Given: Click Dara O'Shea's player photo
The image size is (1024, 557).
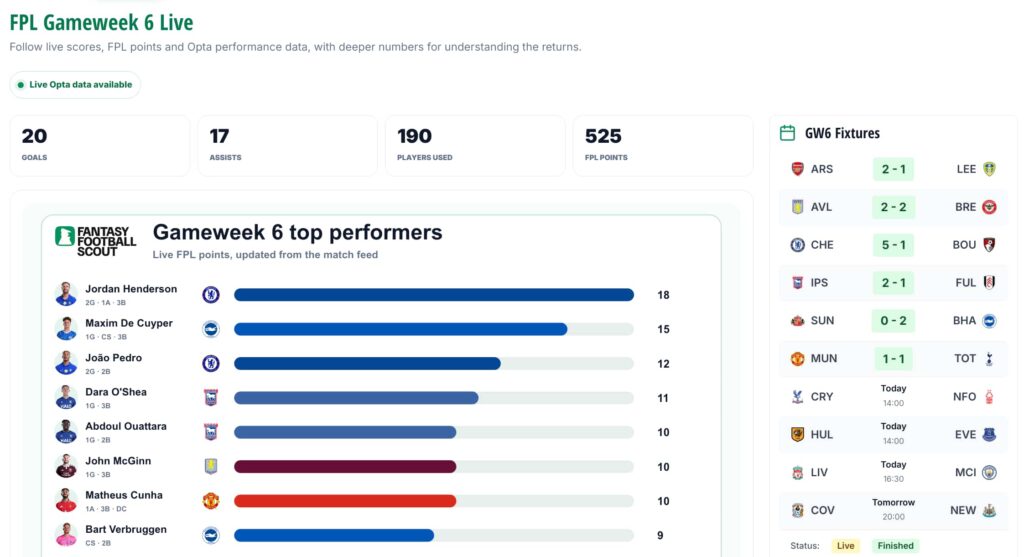Looking at the screenshot, I should pos(66,398).
